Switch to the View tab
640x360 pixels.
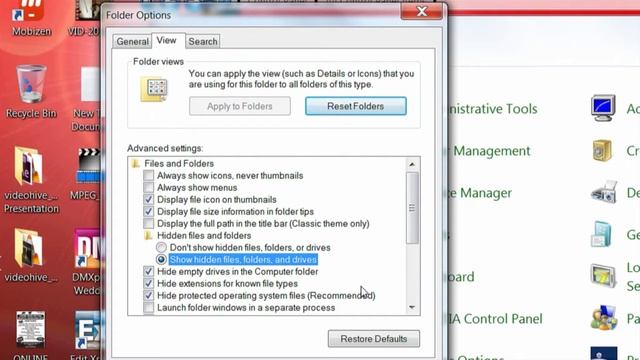167,40
